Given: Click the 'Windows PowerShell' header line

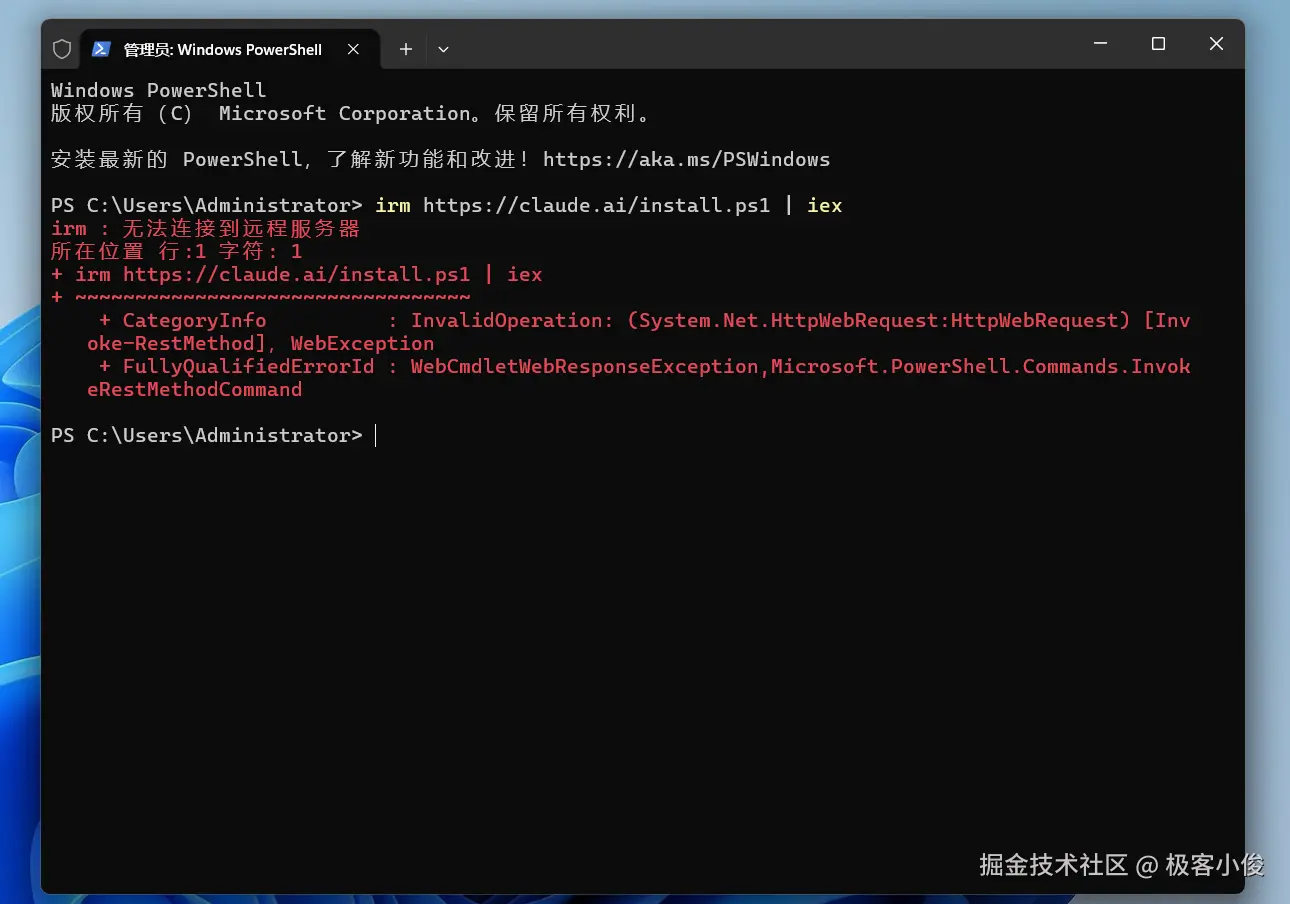Looking at the screenshot, I should pyautogui.click(x=158, y=90).
